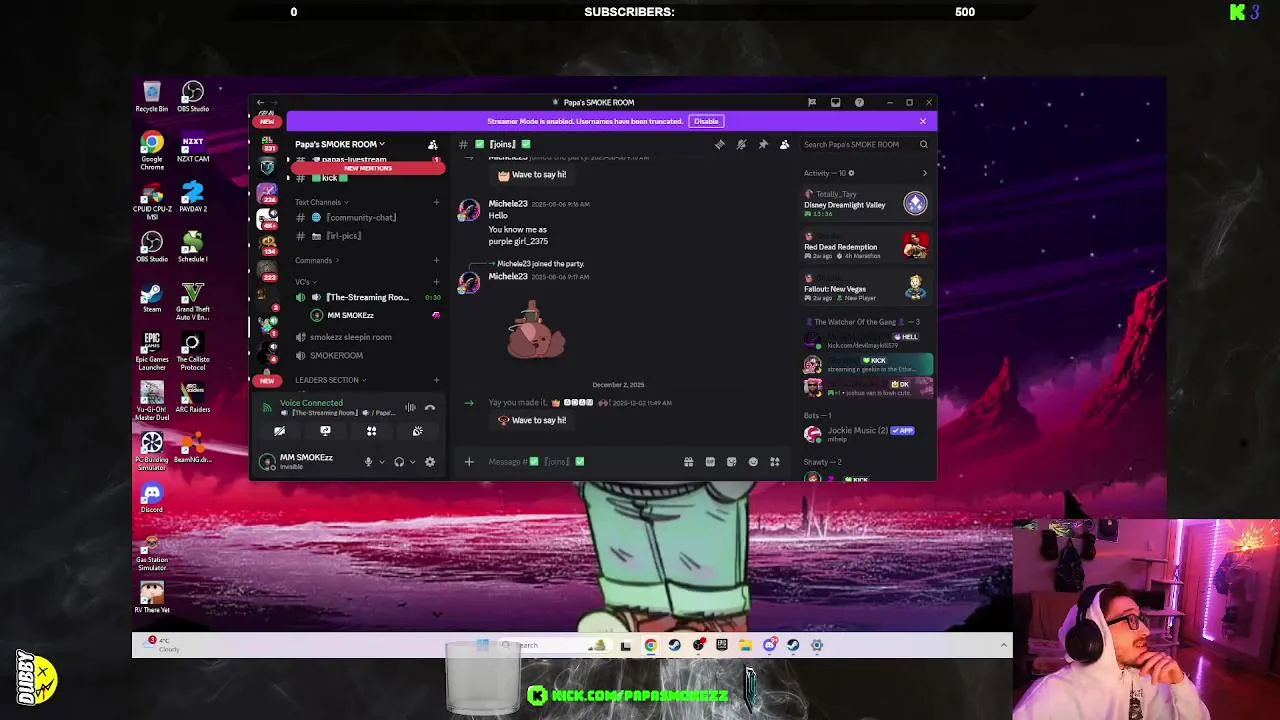Collapse the LEADERS SECTION category

pyautogui.click(x=330, y=380)
